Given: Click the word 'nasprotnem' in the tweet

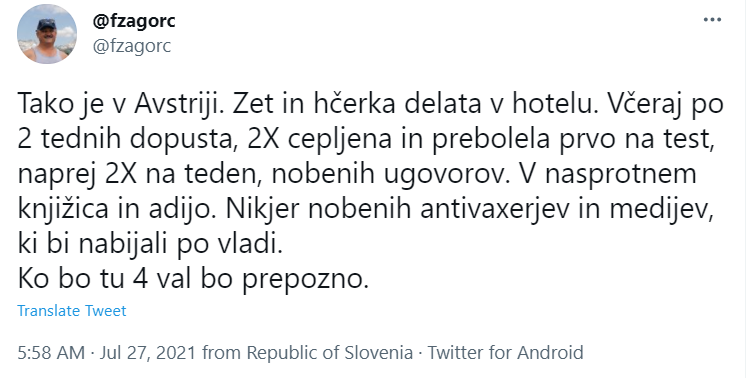Looking at the screenshot, I should point(620,175).
